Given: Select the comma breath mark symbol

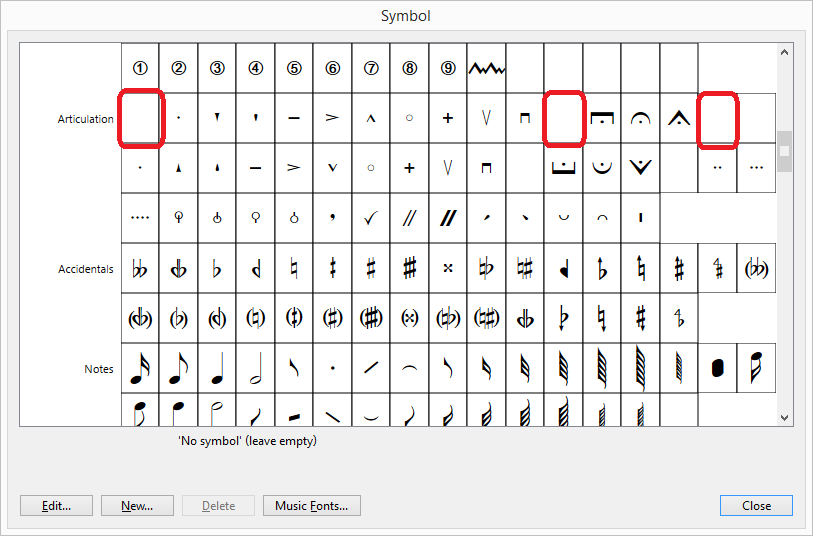Looking at the screenshot, I should [332, 216].
